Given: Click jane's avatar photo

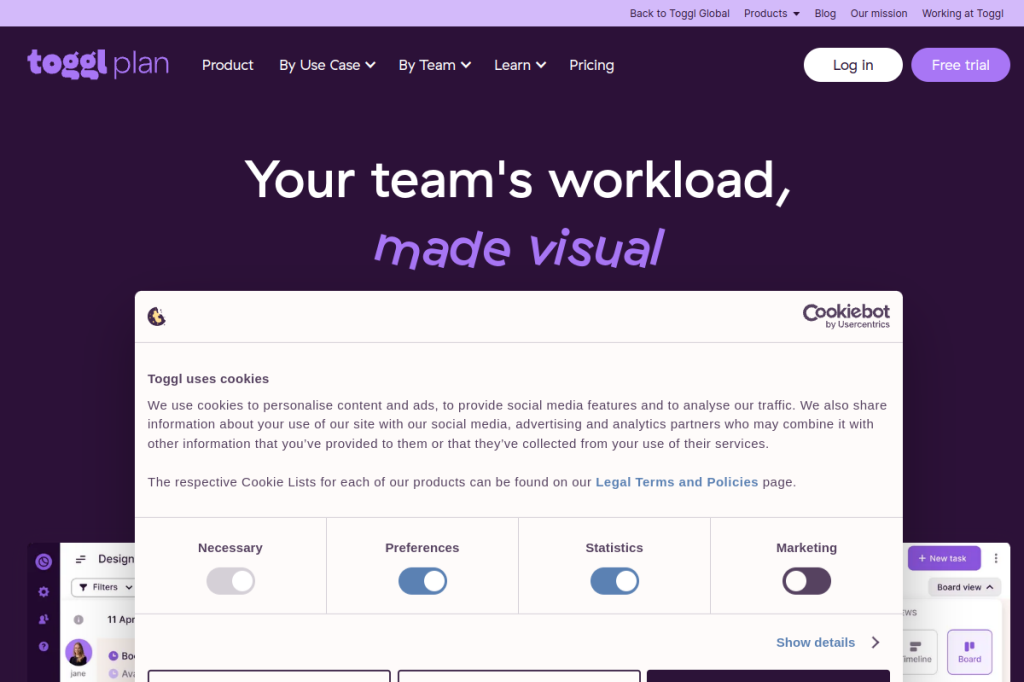Looking at the screenshot, I should point(78,653).
